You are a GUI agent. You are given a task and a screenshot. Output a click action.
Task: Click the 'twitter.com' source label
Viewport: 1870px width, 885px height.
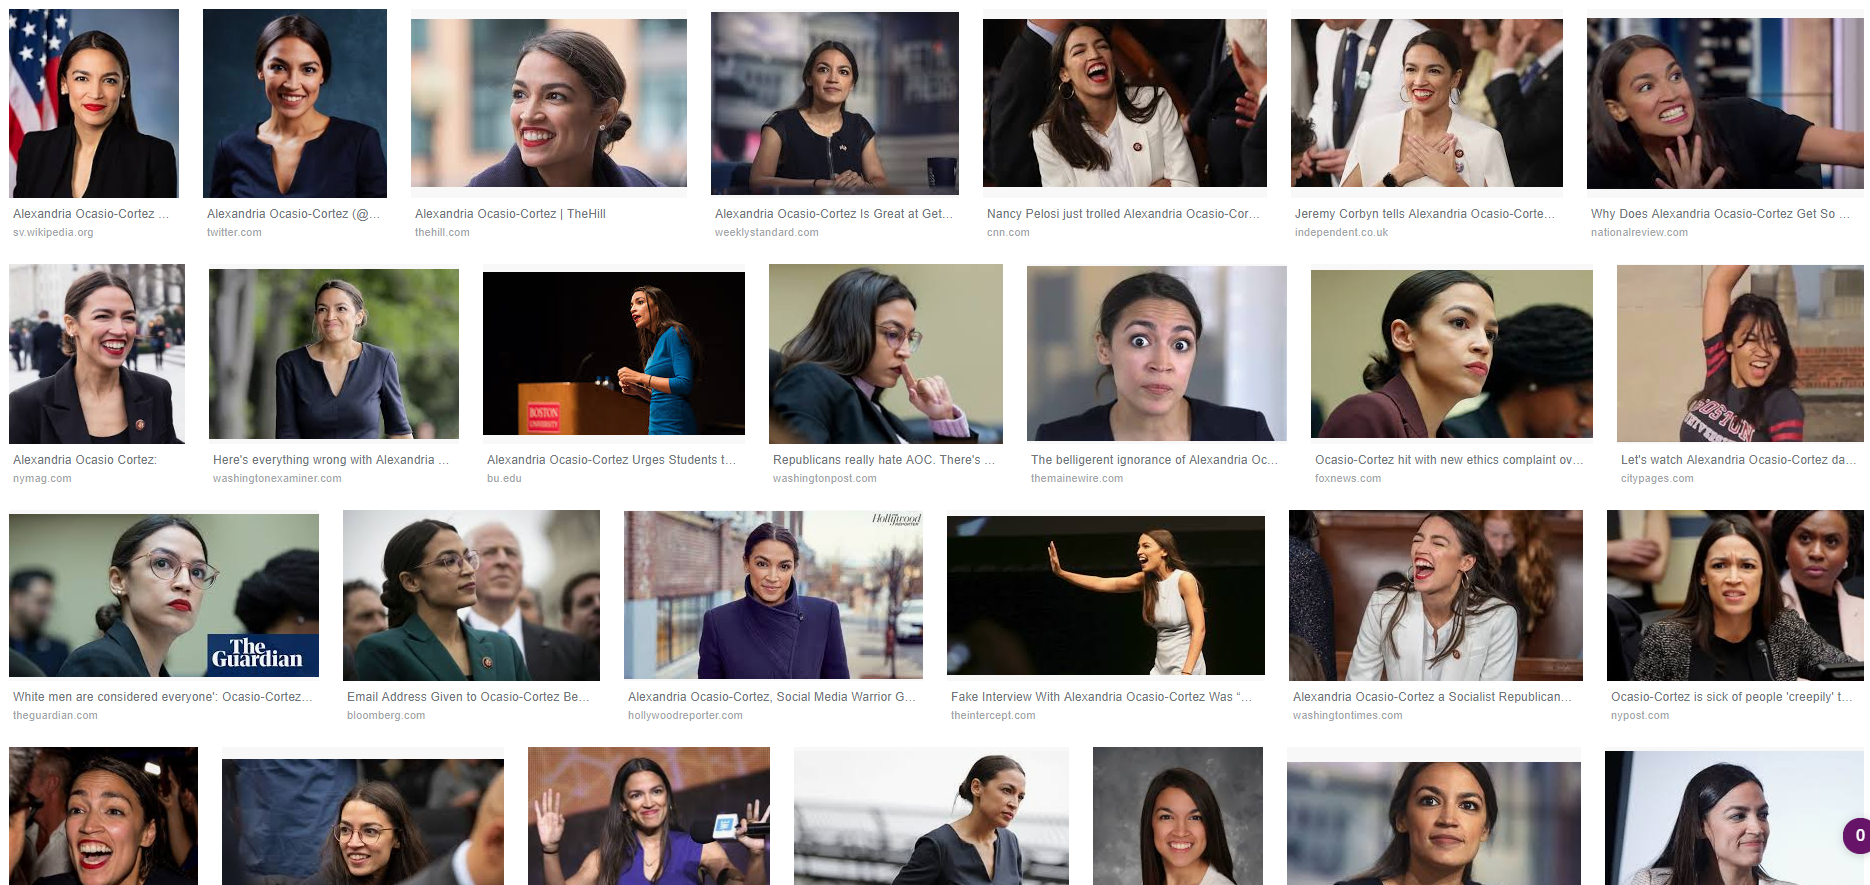(234, 233)
